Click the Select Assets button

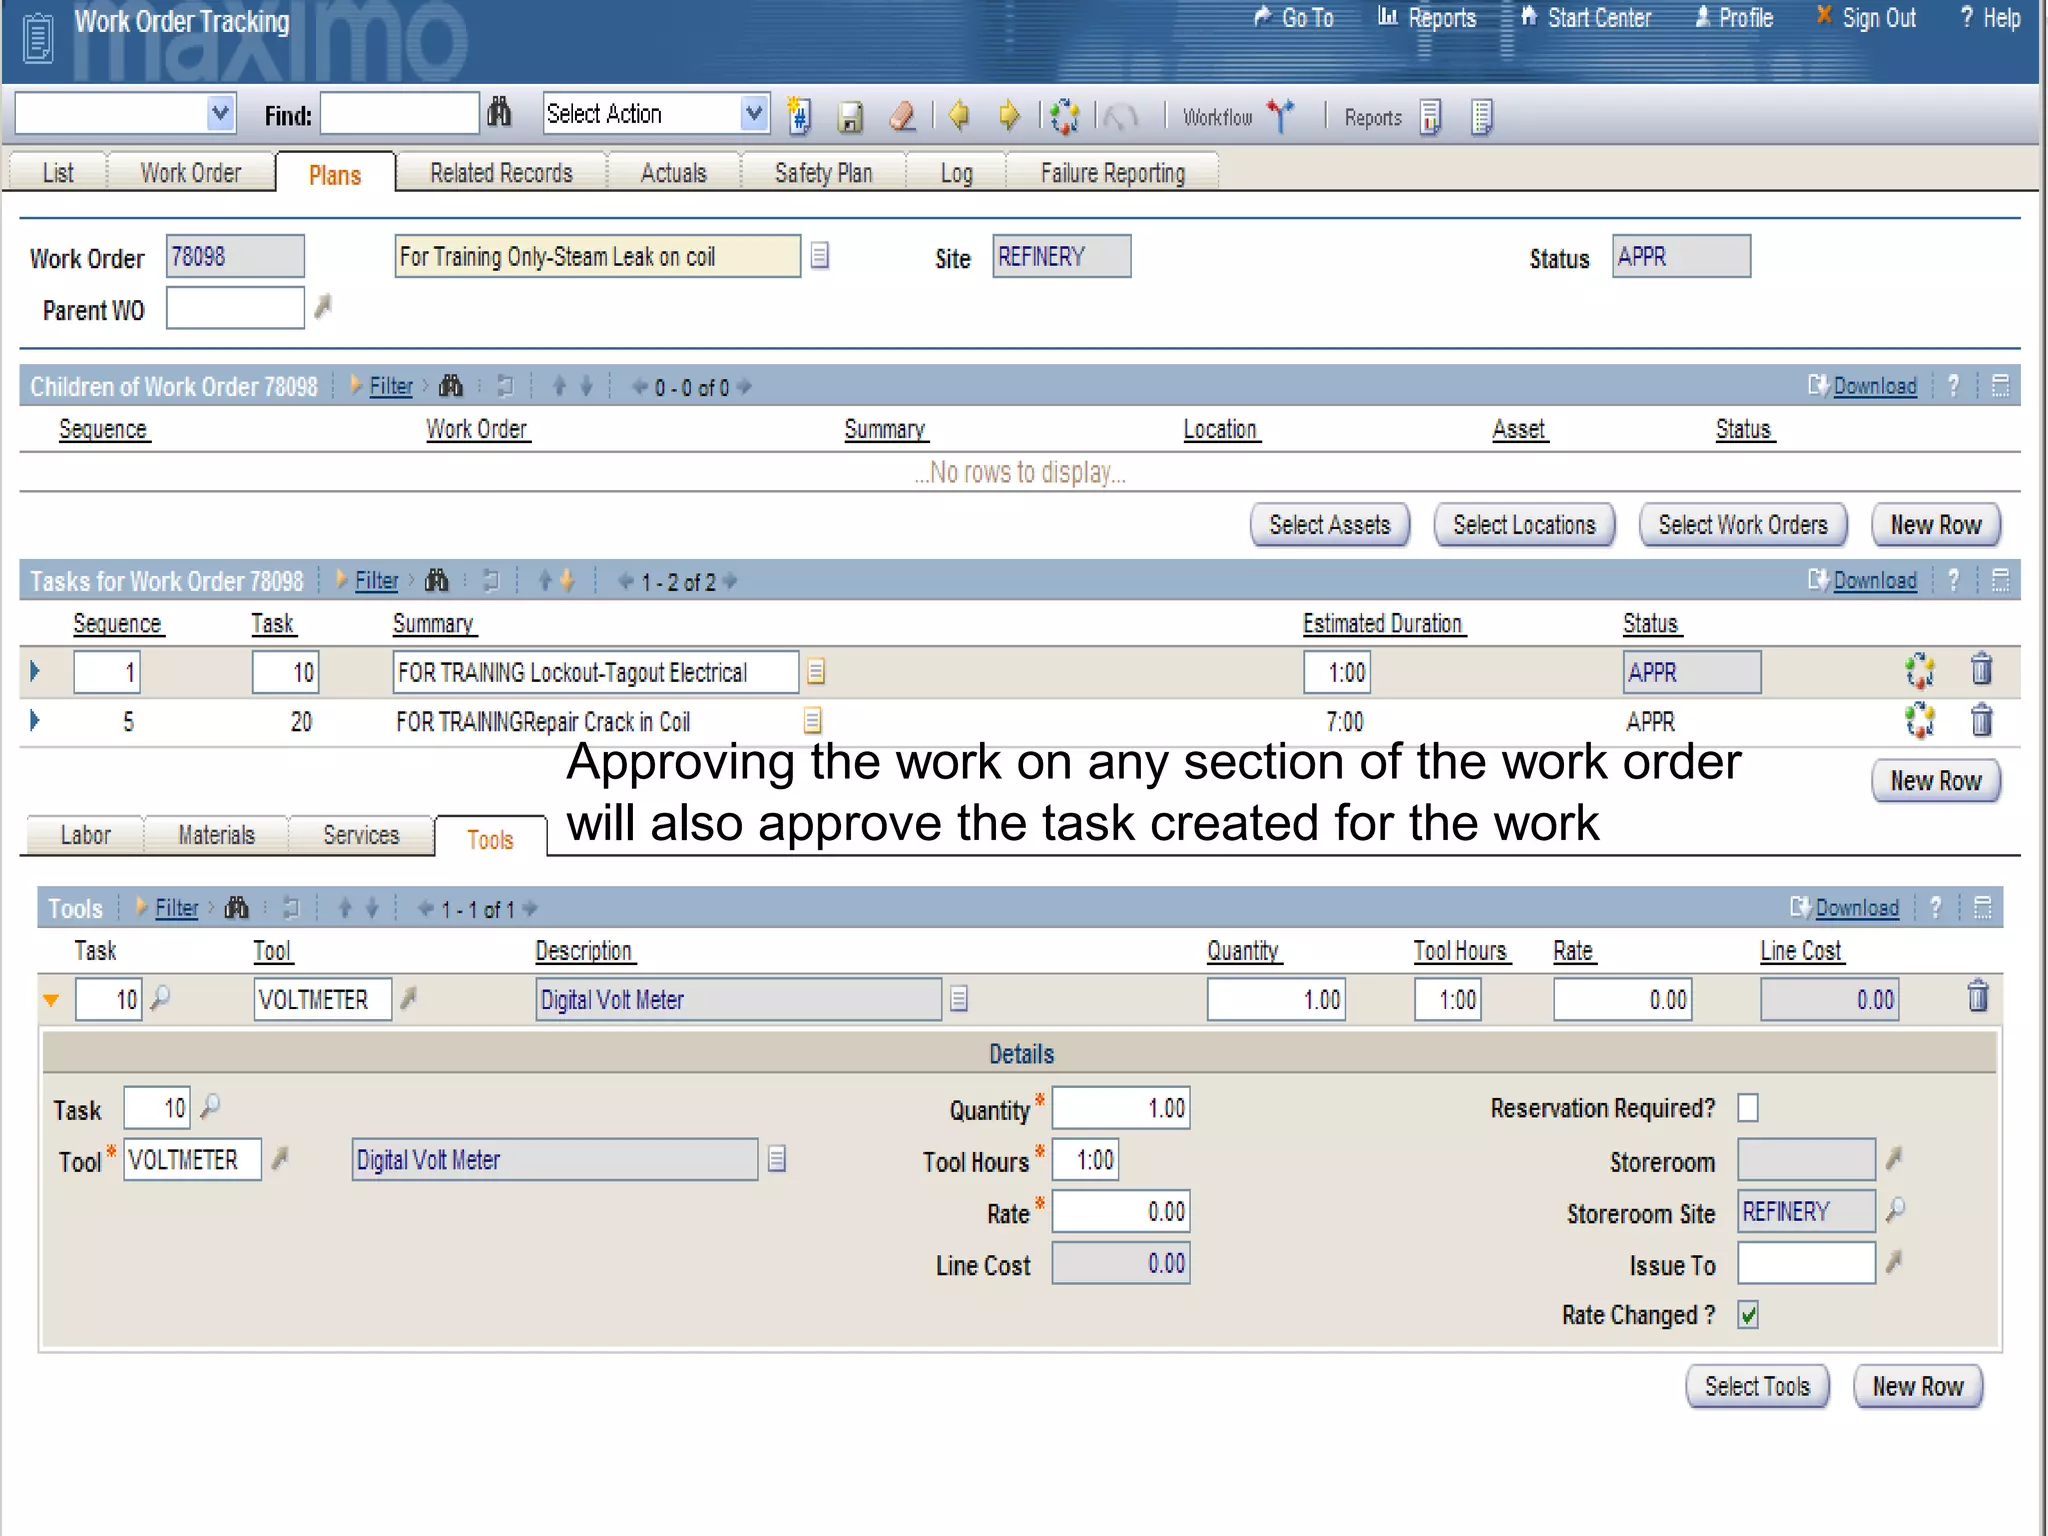(1329, 525)
